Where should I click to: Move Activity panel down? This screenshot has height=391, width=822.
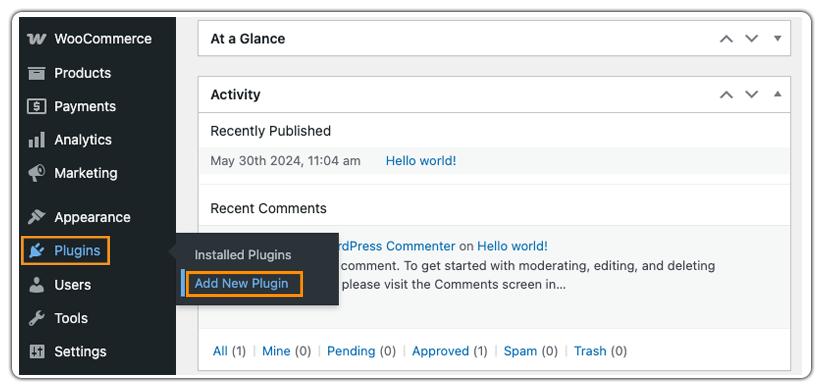[752, 95]
